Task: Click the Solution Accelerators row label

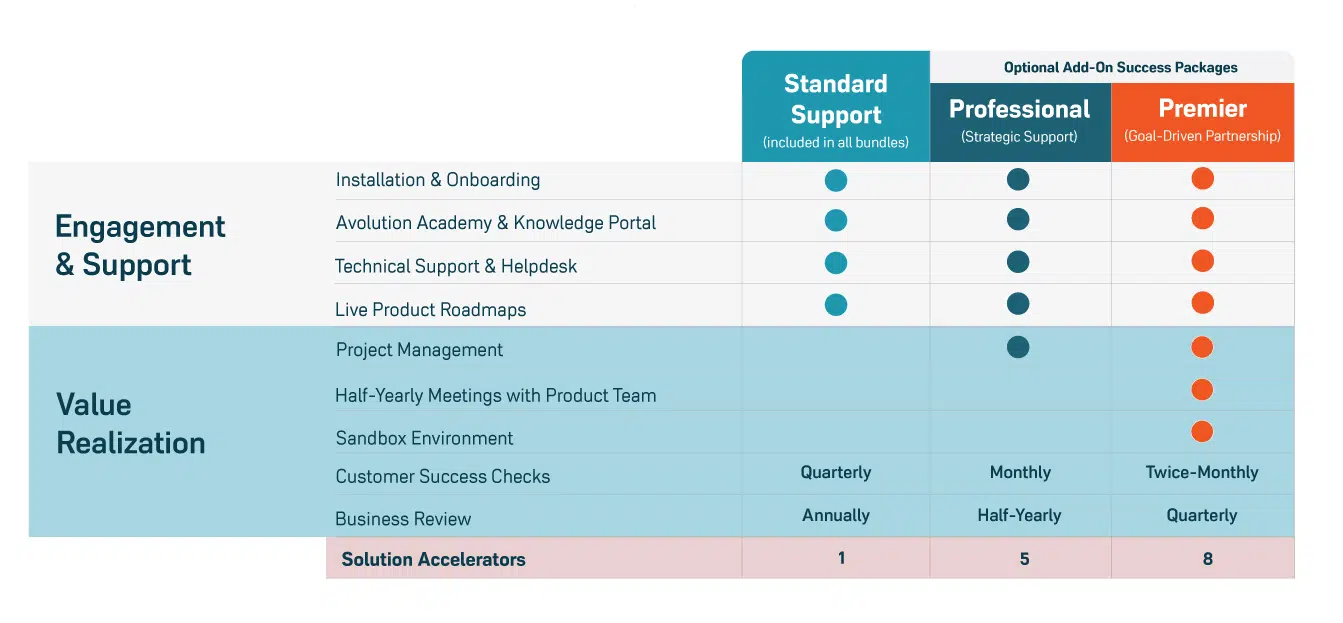Action: [x=433, y=560]
